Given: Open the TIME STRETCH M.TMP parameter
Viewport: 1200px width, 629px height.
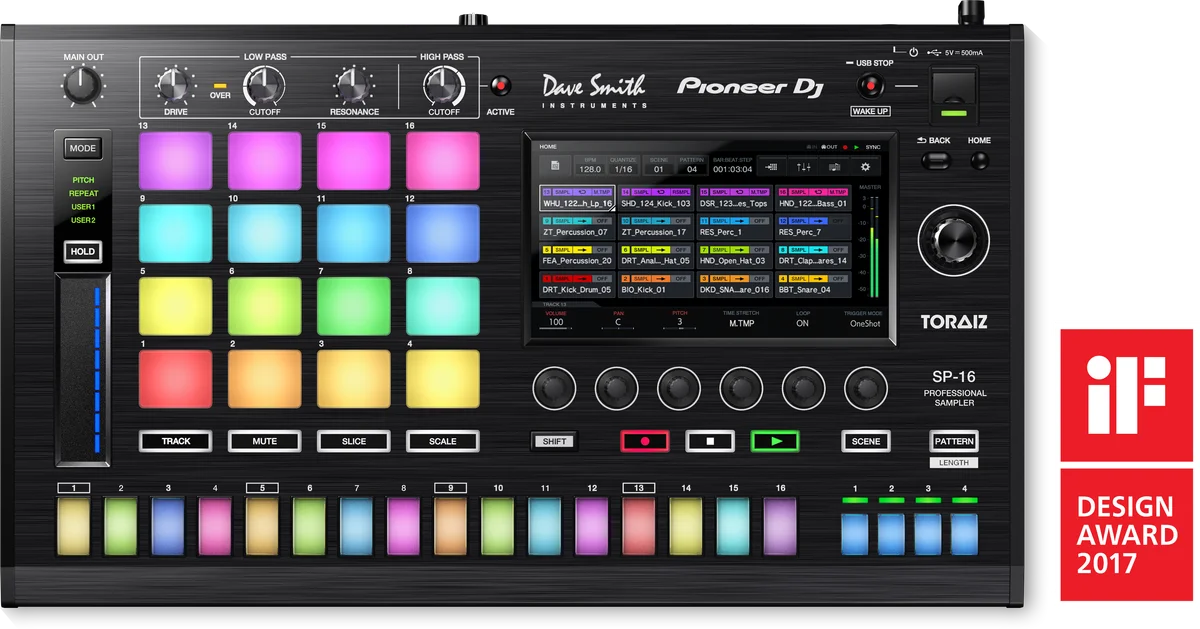Looking at the screenshot, I should click(741, 319).
